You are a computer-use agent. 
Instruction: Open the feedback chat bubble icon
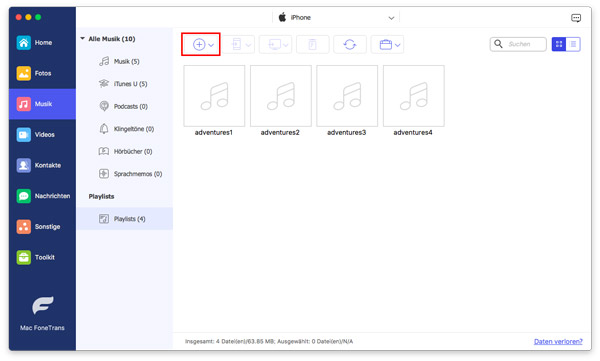(x=576, y=18)
